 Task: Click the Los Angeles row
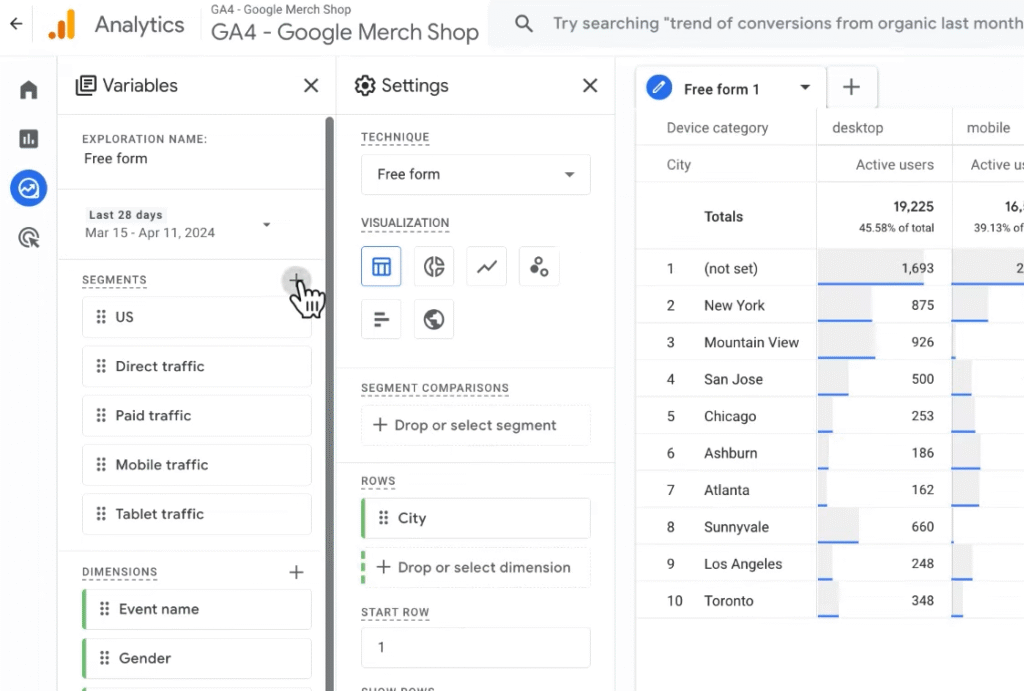830,564
